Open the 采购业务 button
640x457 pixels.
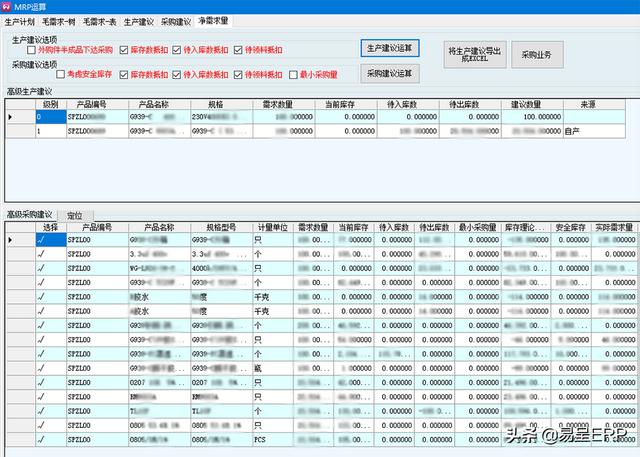[536, 54]
